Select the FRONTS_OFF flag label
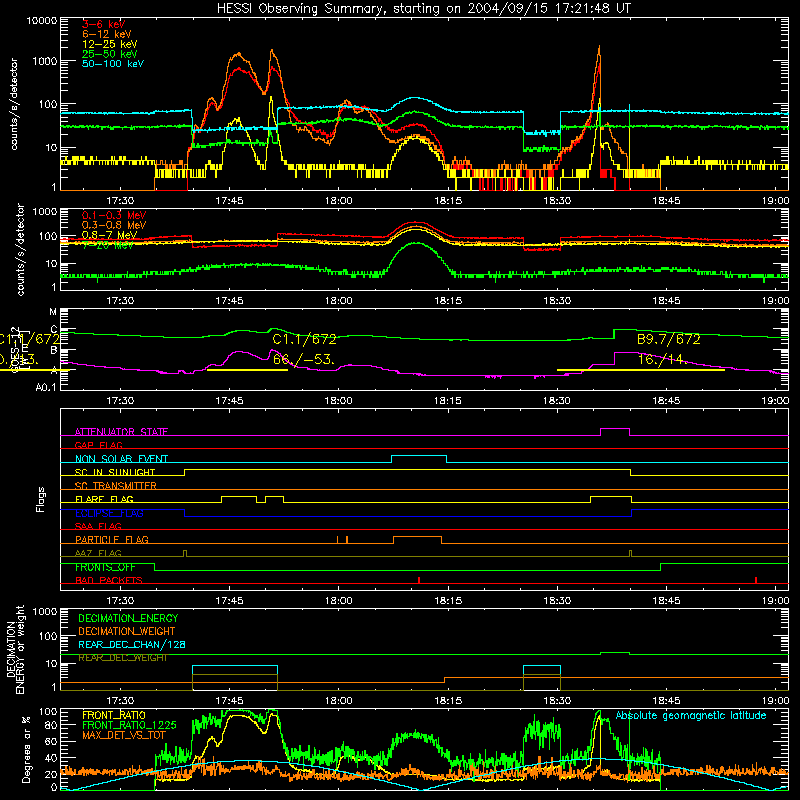 pos(105,567)
